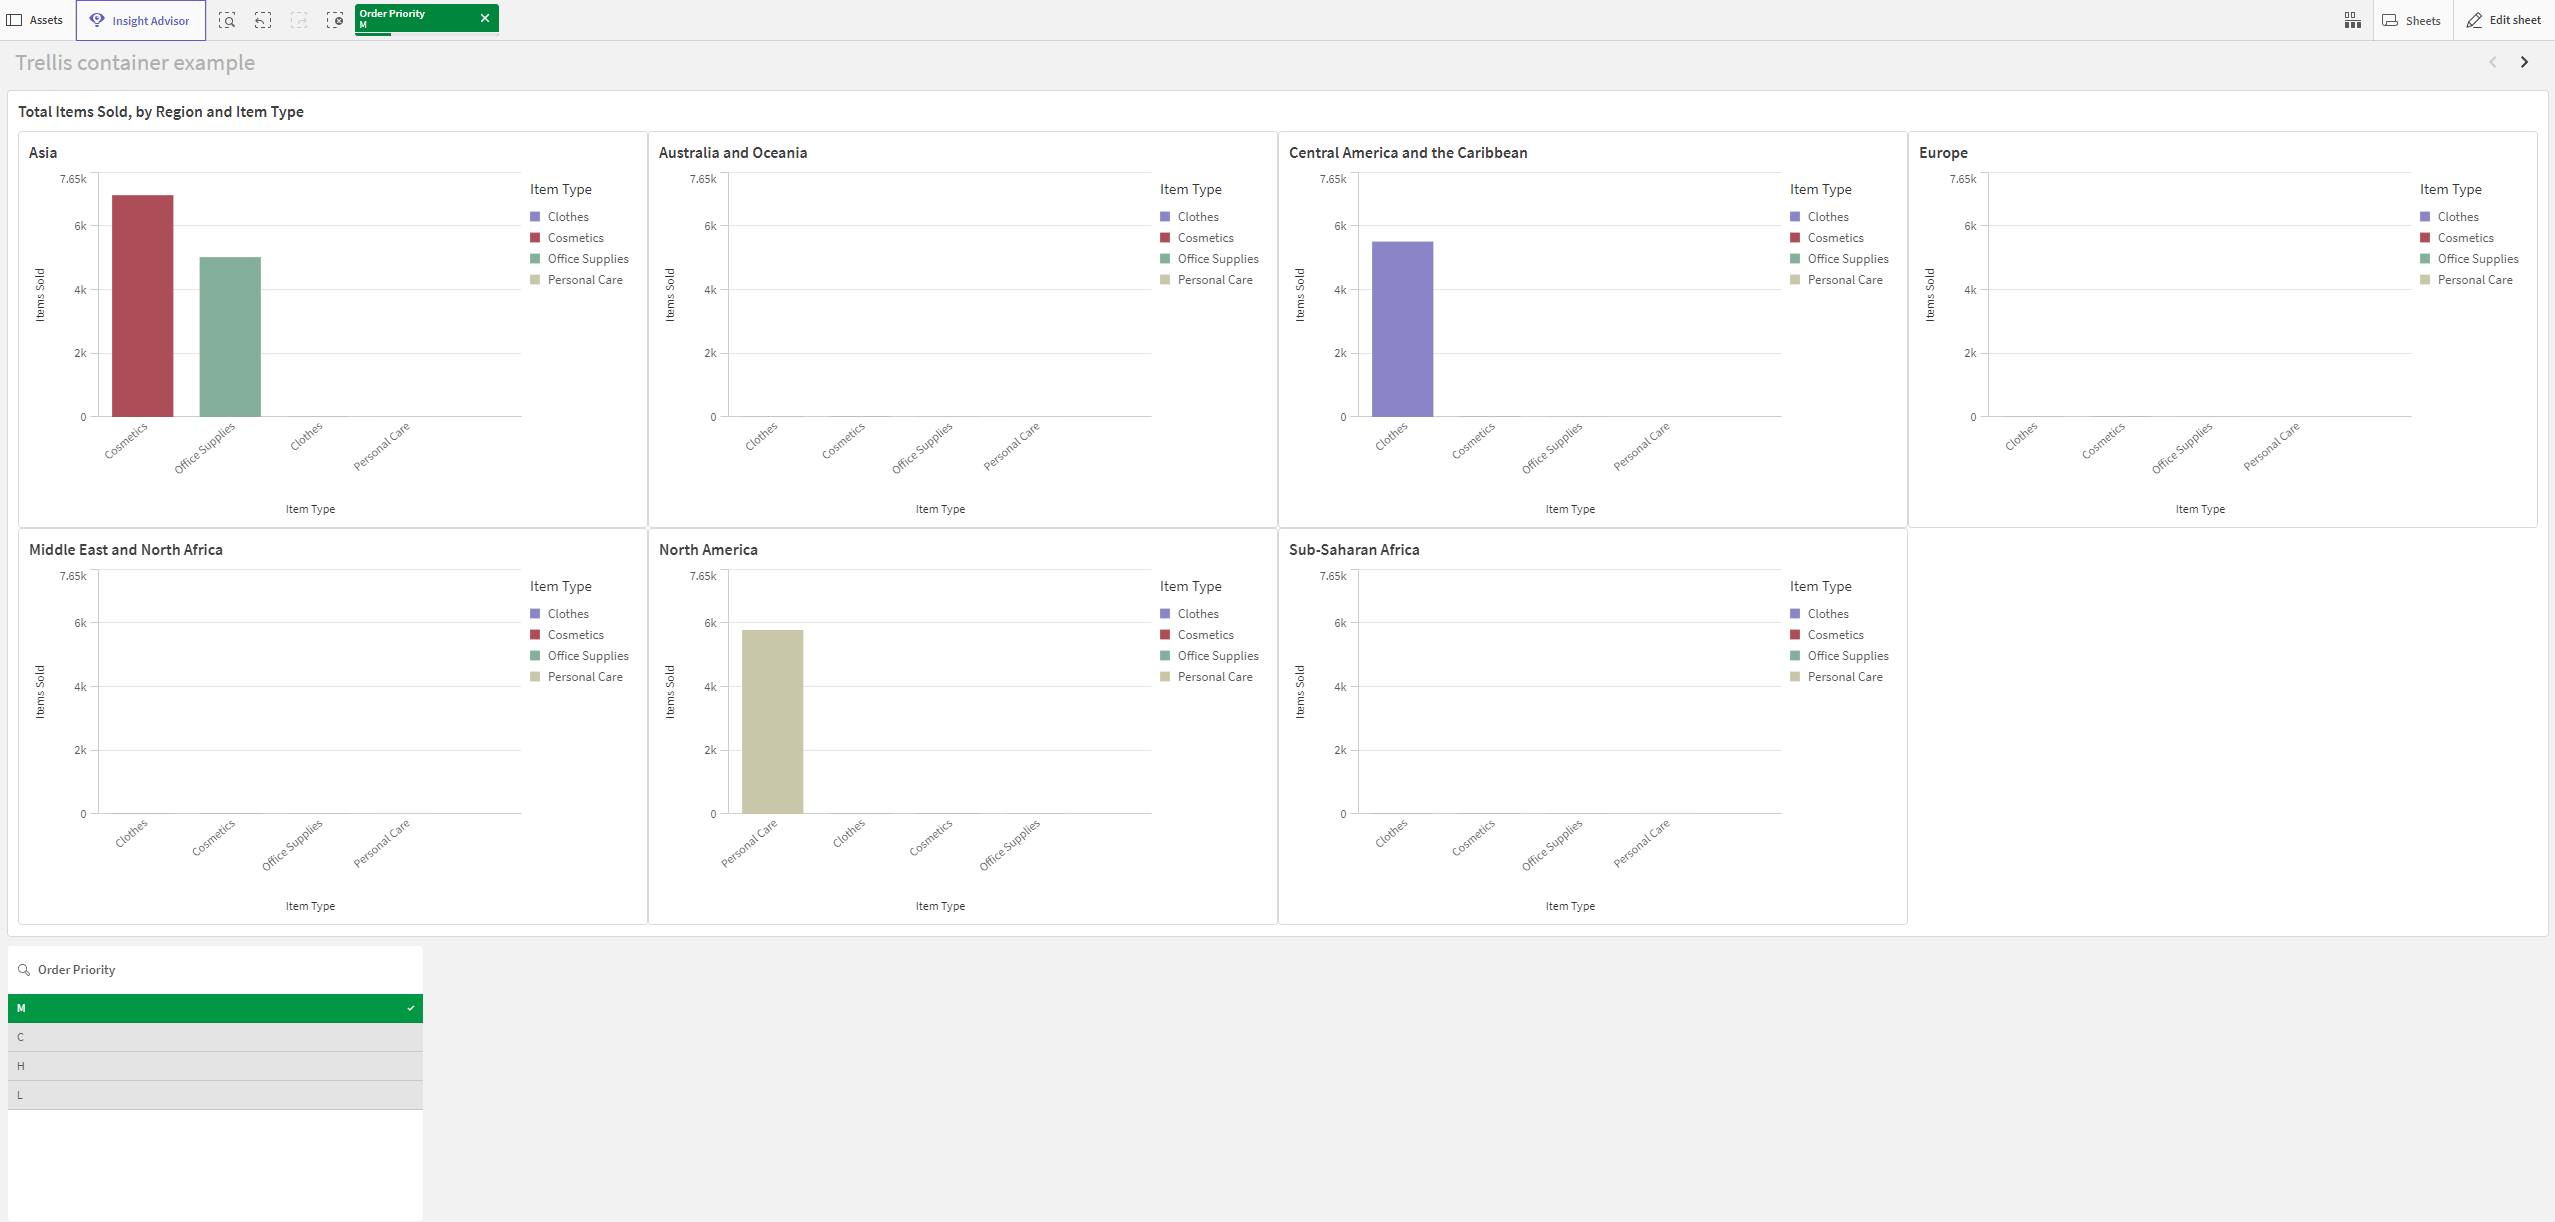Toggle Order Priority filter selection M
Viewport: 2555px width, 1222px height.
(213, 1009)
